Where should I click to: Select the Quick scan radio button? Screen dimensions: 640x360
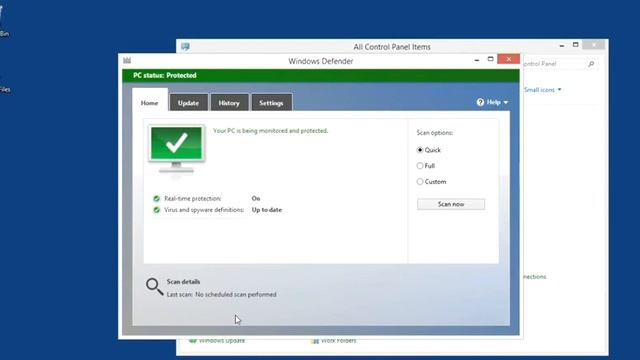click(x=420, y=150)
